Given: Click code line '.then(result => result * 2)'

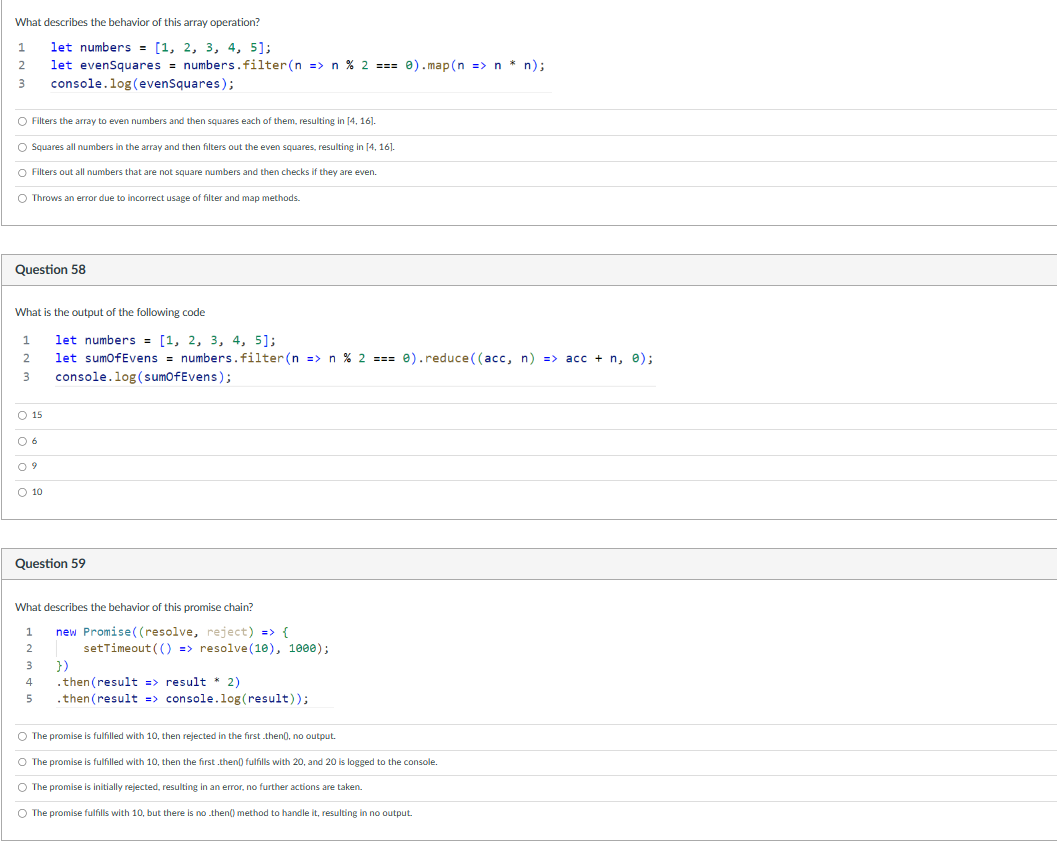Looking at the screenshot, I should 148,682.
